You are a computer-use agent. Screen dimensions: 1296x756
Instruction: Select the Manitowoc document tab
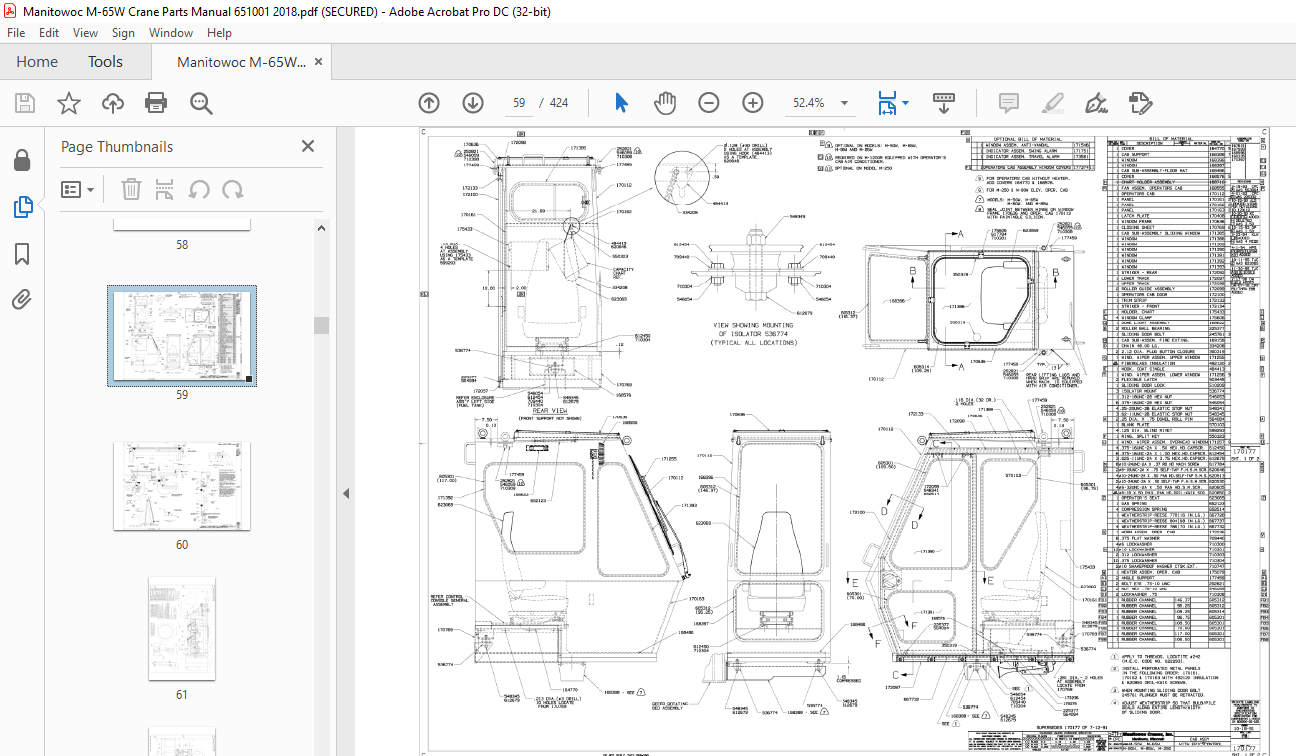pyautogui.click(x=240, y=62)
